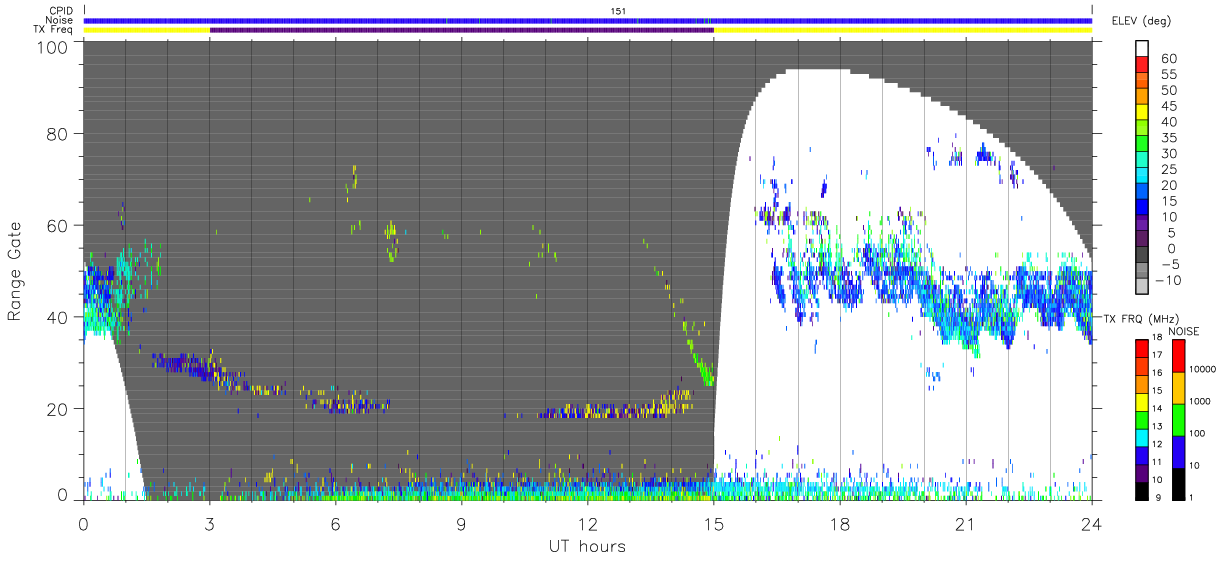This screenshot has width=1228, height=567.
Task: Click the UT hours axis title
Action: [x=588, y=546]
